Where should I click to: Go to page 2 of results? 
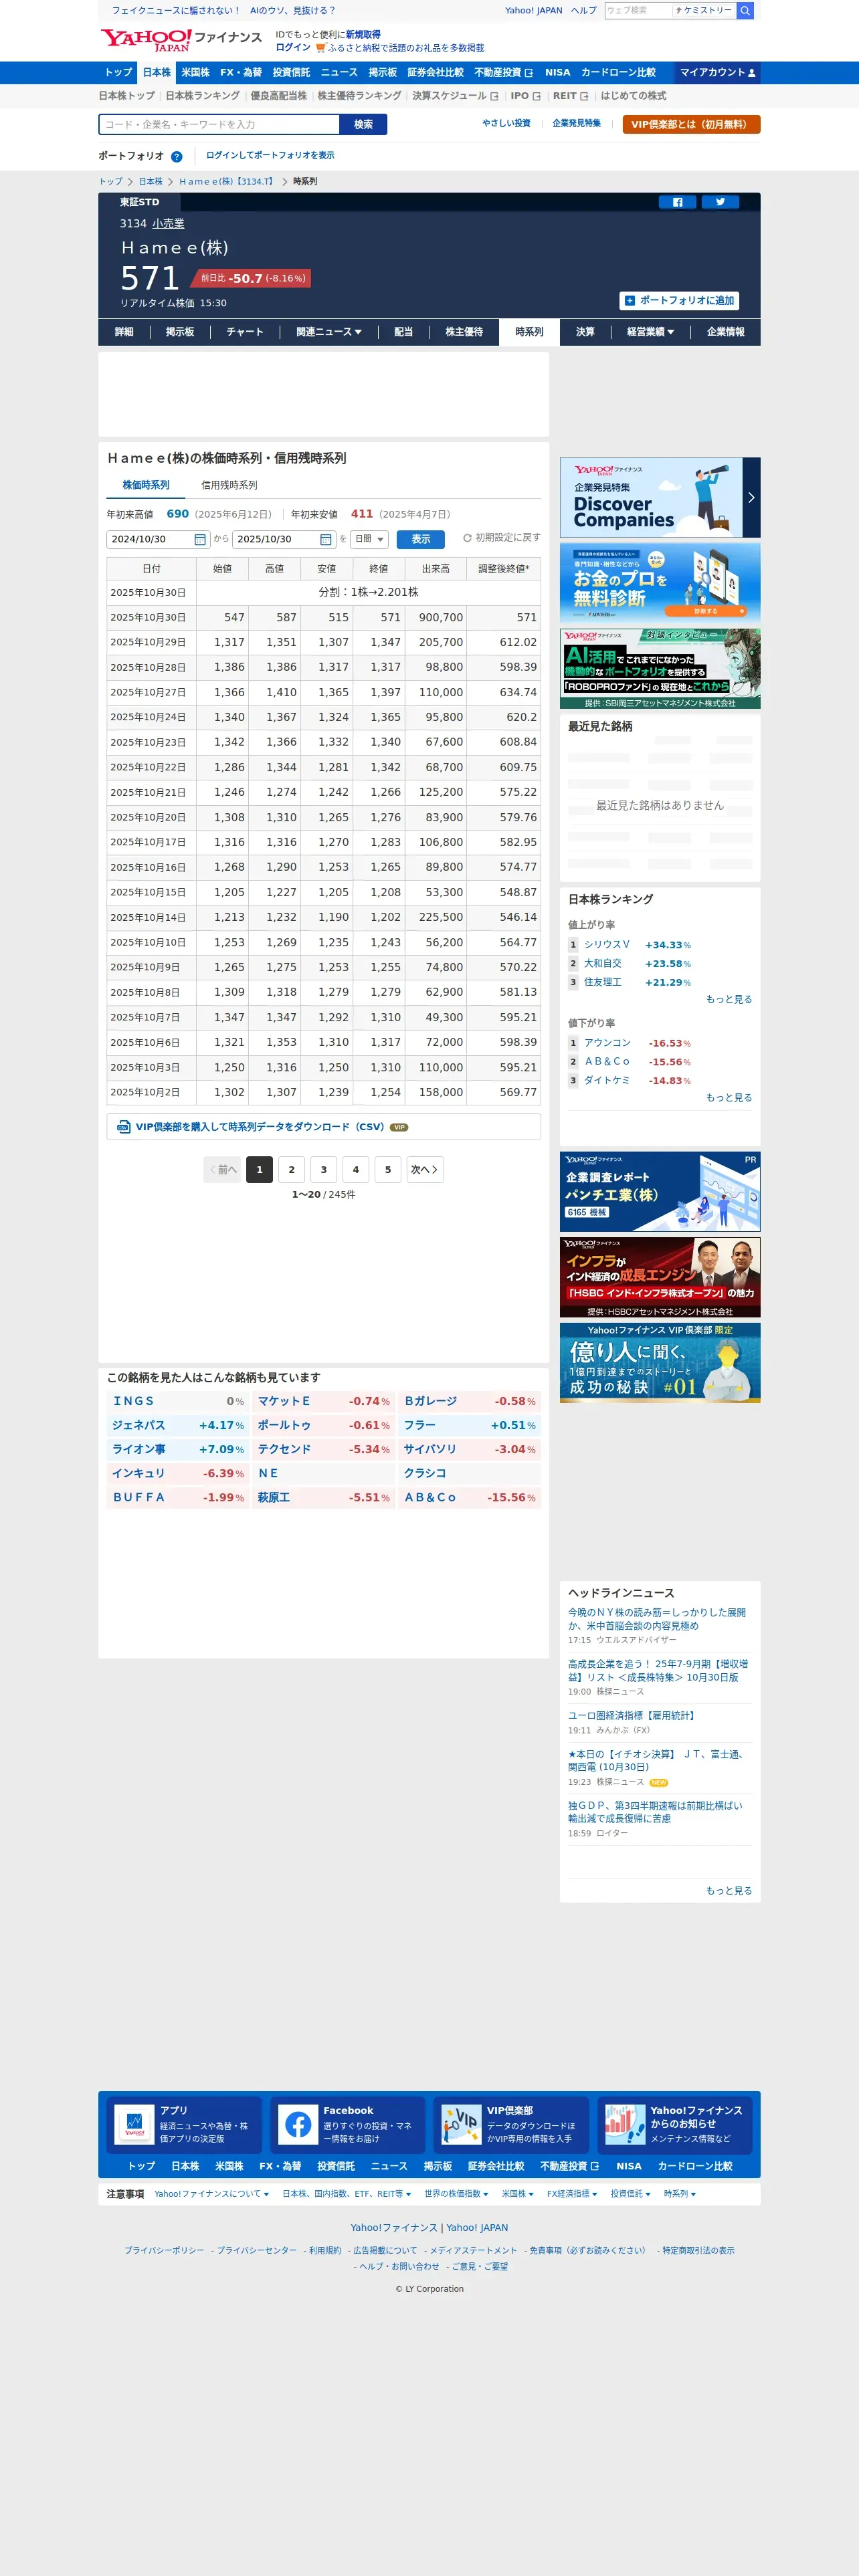click(292, 1169)
